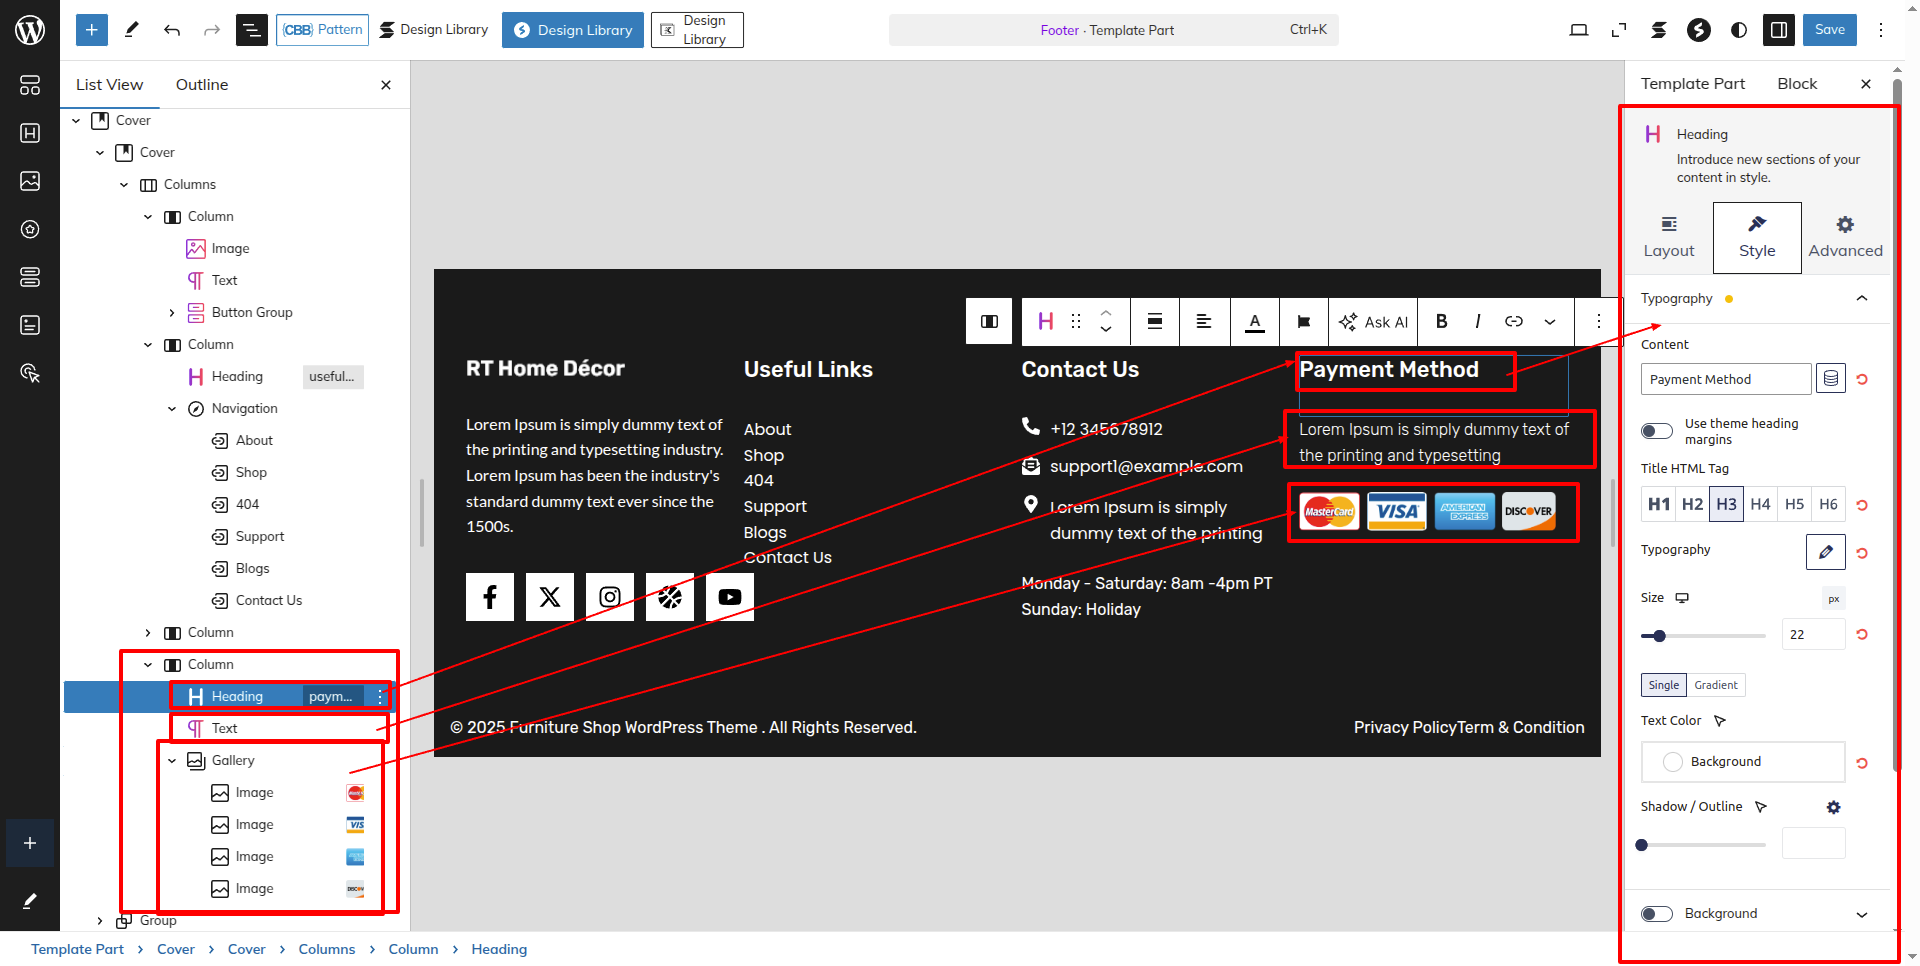Screen dimensions: 1920x966
Task: Select px size unit
Action: tap(1834, 599)
